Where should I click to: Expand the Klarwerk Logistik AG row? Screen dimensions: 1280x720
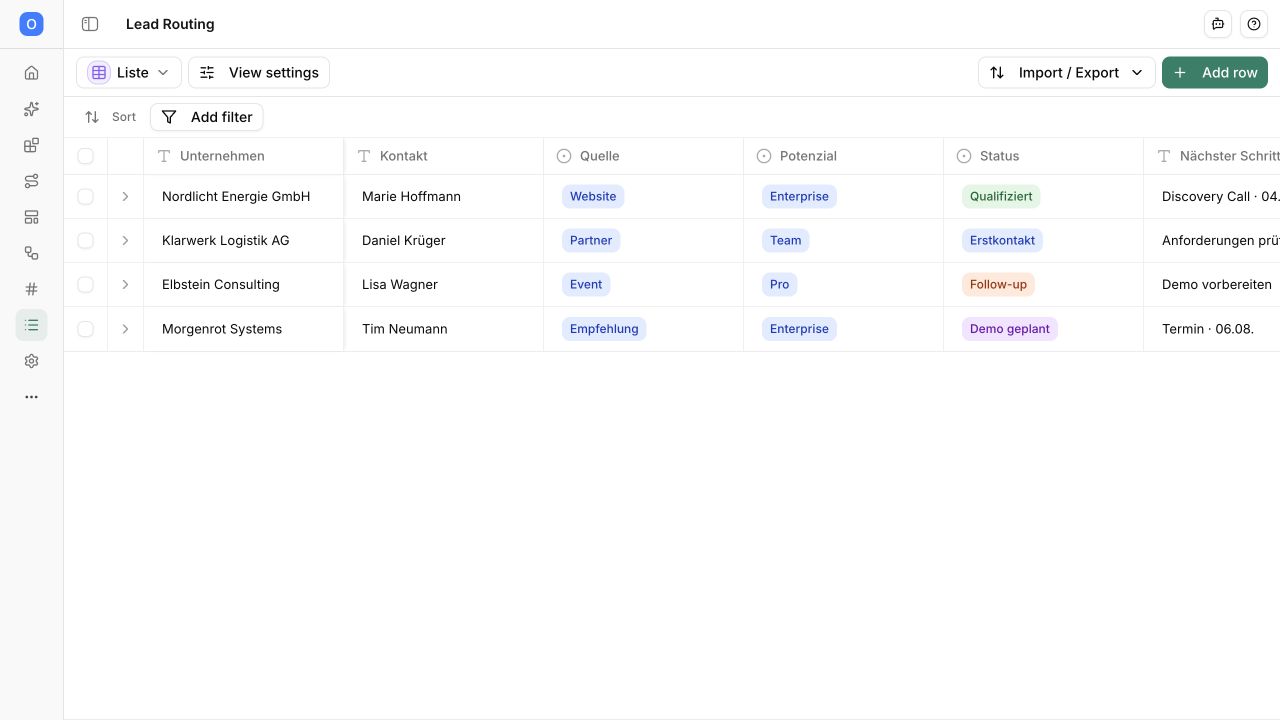tap(125, 241)
